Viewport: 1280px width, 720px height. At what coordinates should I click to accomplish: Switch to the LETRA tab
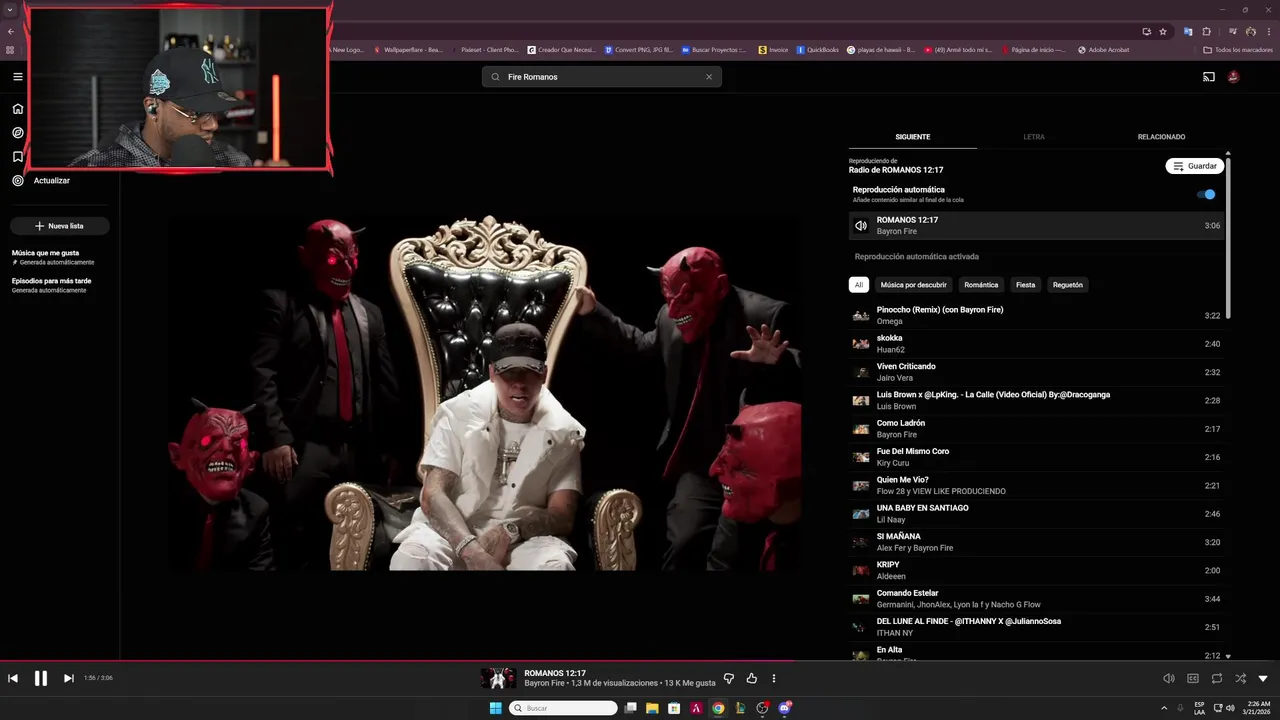coord(1034,137)
